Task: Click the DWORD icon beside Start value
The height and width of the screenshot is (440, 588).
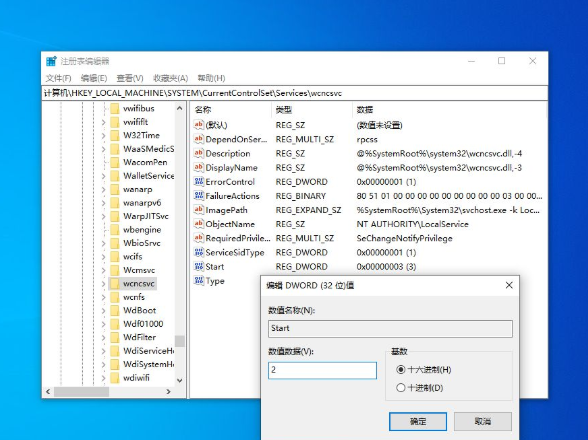Action: pos(199,266)
